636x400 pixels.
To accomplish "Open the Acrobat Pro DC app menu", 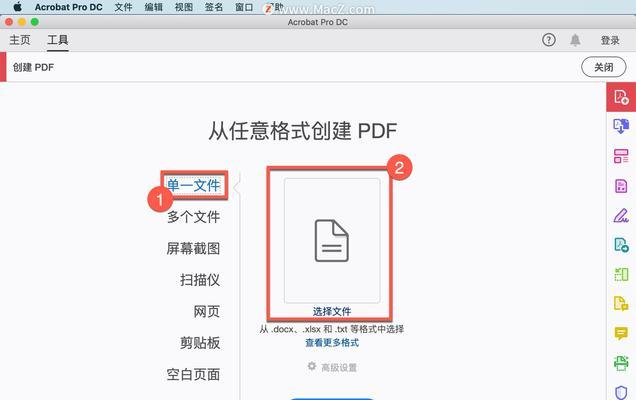I will pos(69,7).
